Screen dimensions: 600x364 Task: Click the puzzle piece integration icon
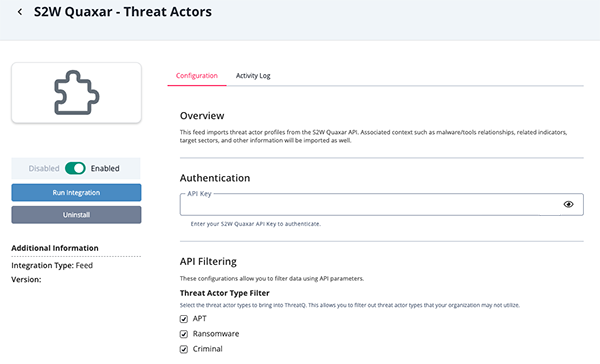coord(77,93)
